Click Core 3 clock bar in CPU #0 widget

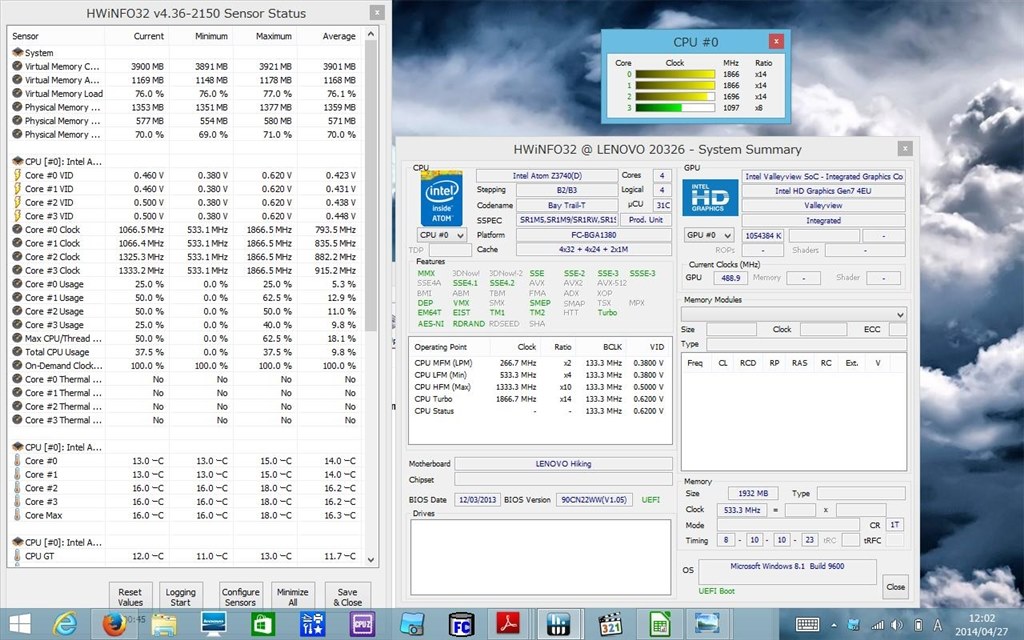tap(675, 108)
